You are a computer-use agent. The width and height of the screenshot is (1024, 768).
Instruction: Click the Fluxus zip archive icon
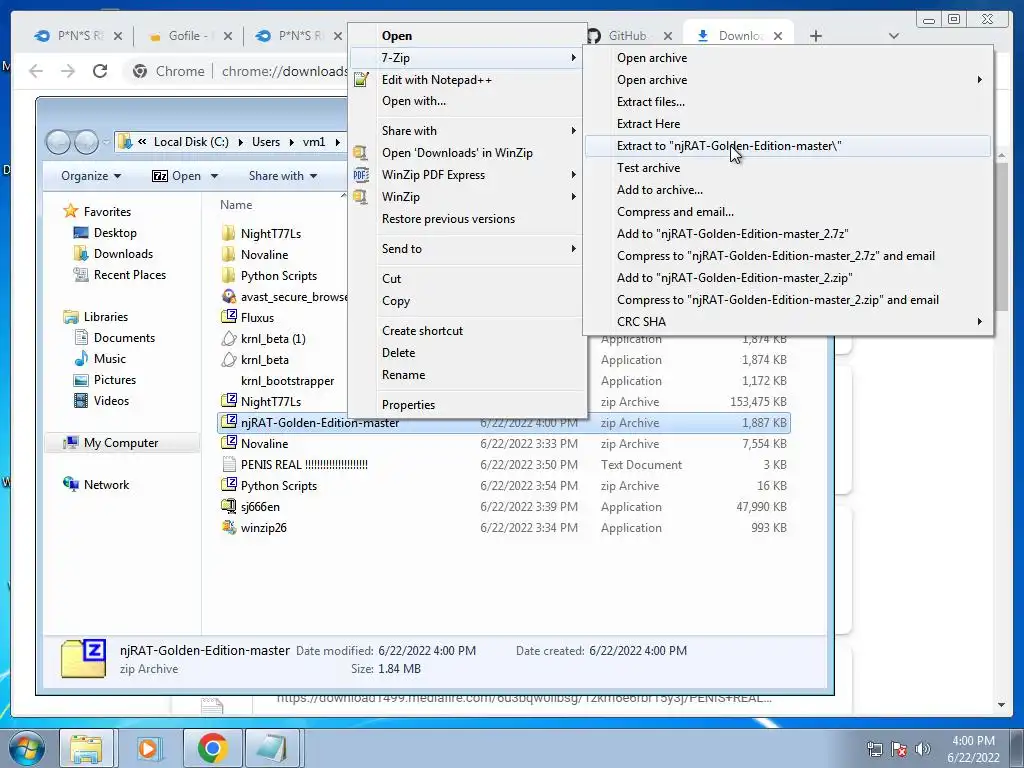(229, 317)
